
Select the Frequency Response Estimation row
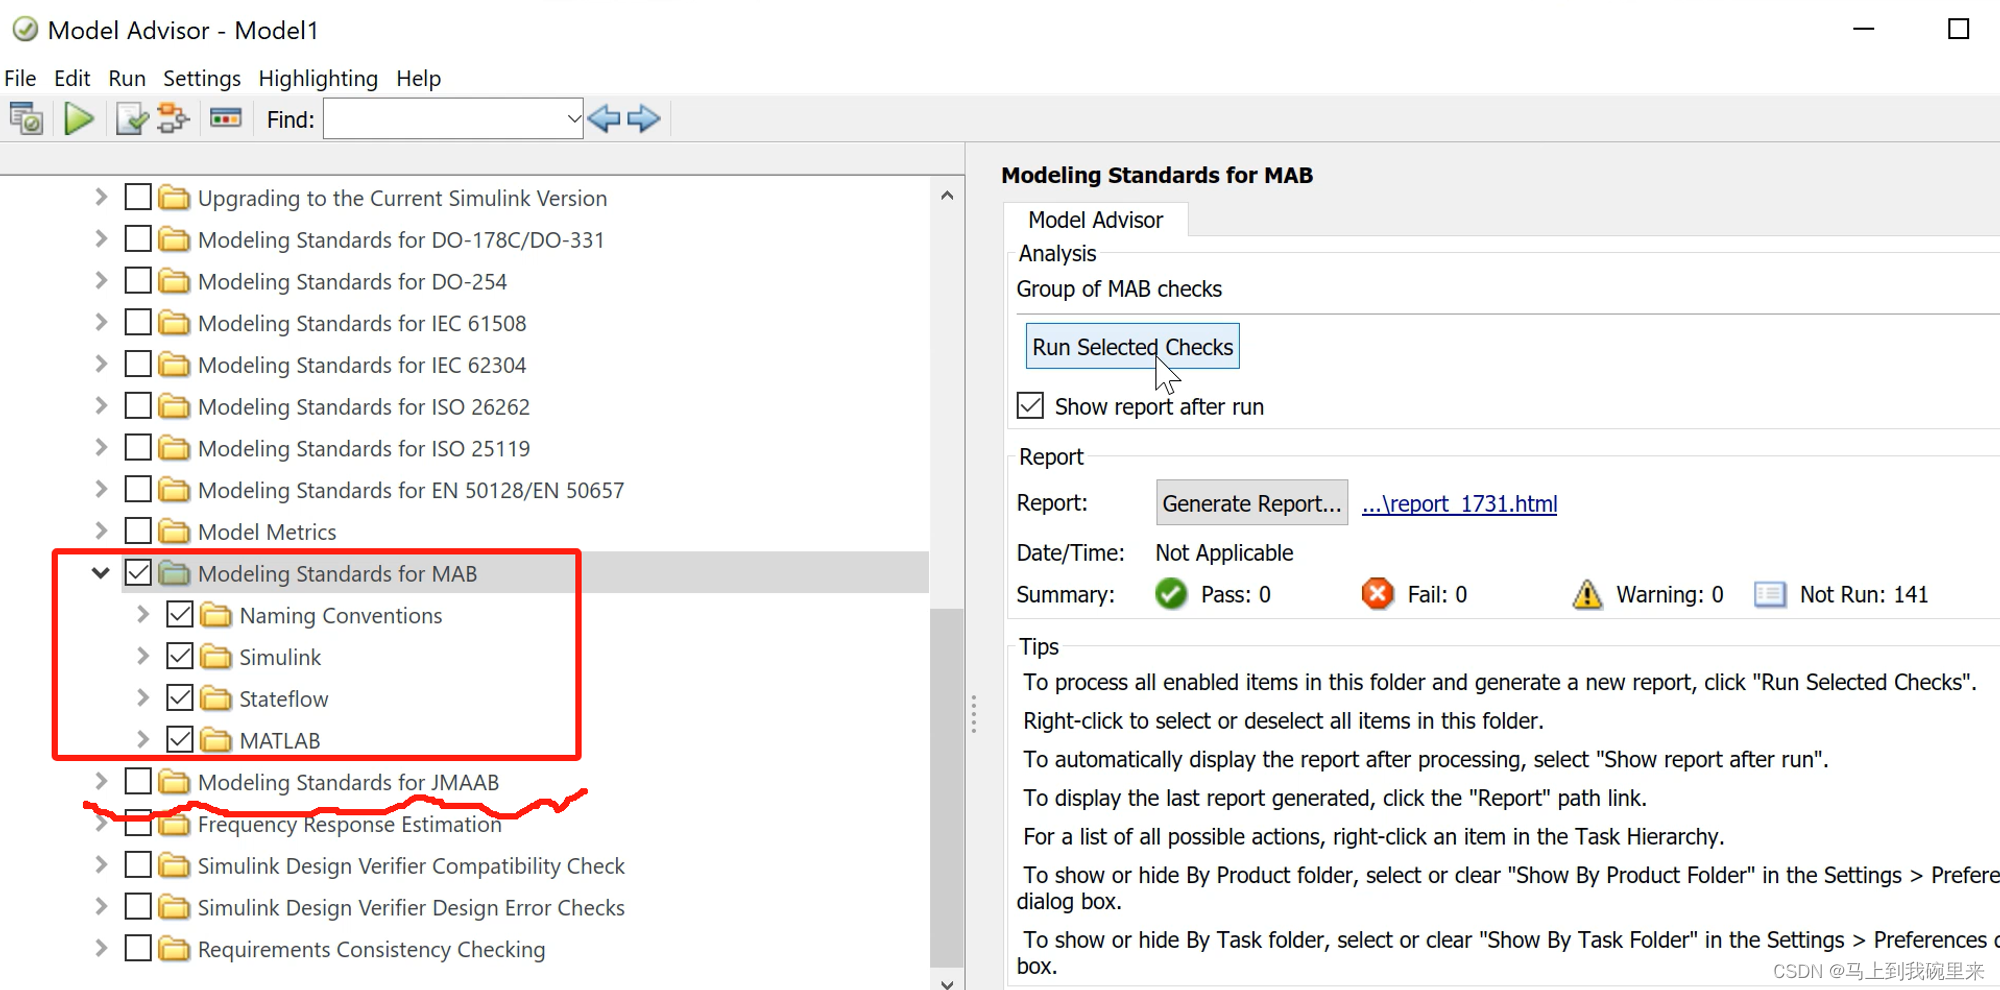tap(350, 824)
